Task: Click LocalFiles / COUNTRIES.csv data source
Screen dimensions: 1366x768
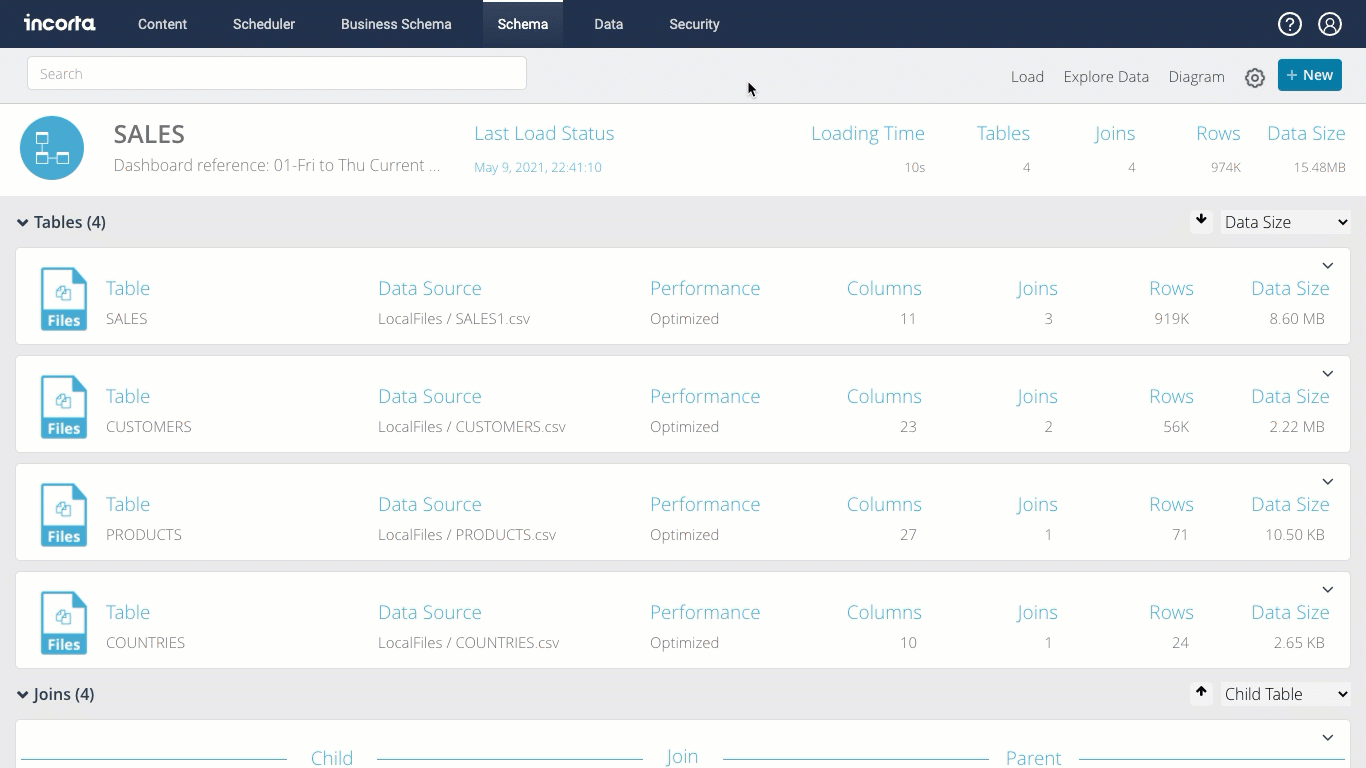Action: point(469,643)
